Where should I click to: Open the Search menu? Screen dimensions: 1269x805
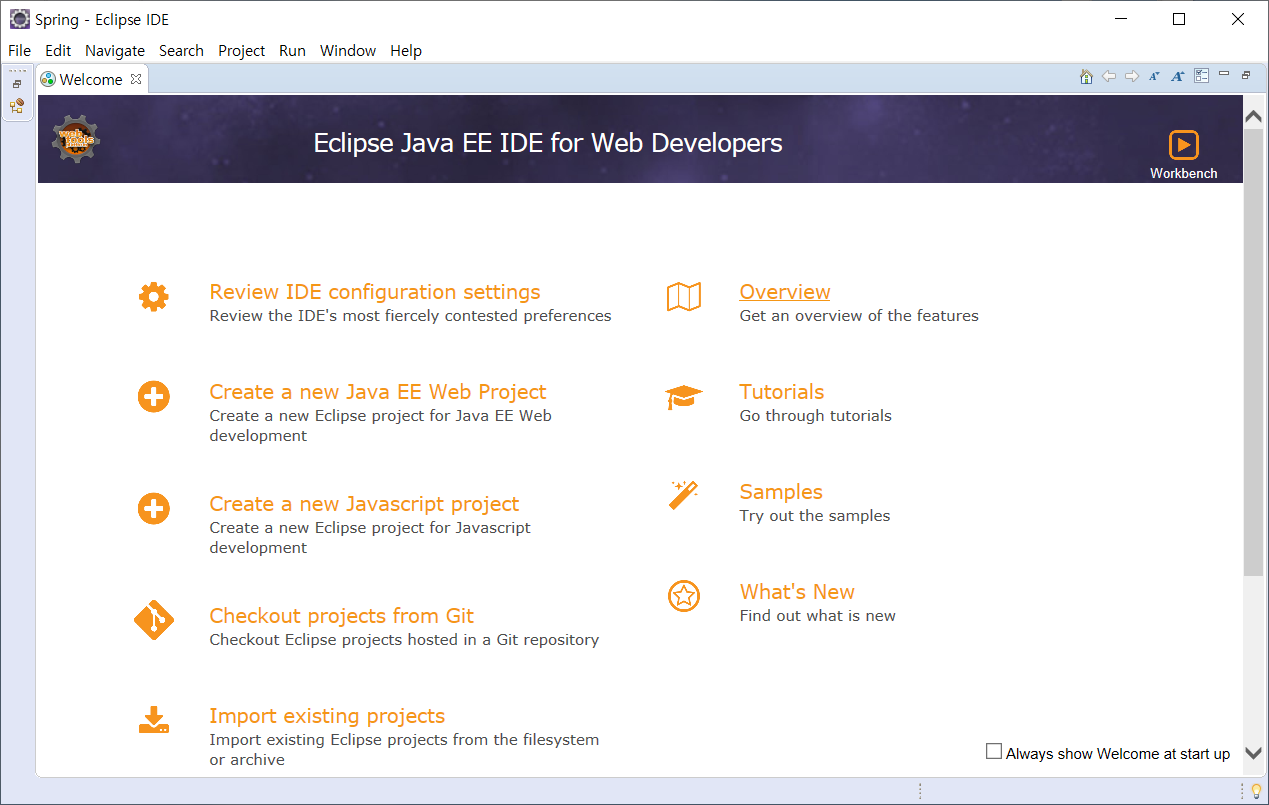[x=181, y=51]
